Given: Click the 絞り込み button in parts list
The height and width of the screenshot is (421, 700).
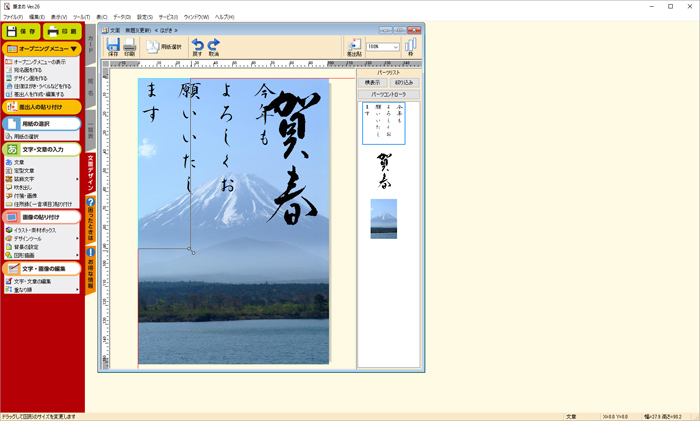Looking at the screenshot, I should pyautogui.click(x=402, y=83).
